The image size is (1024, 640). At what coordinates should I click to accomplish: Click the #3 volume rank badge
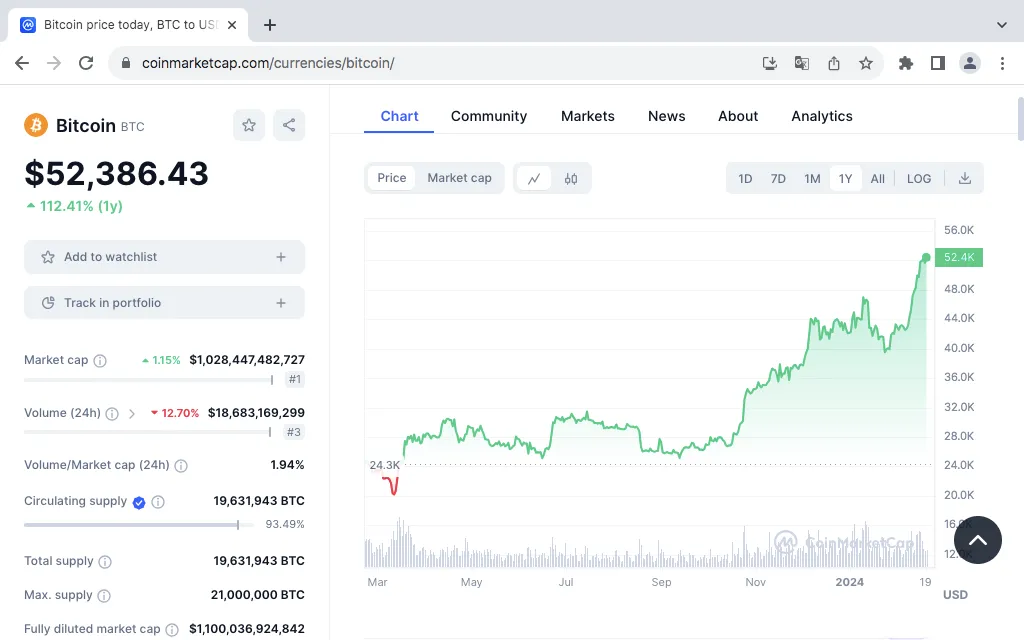(295, 432)
